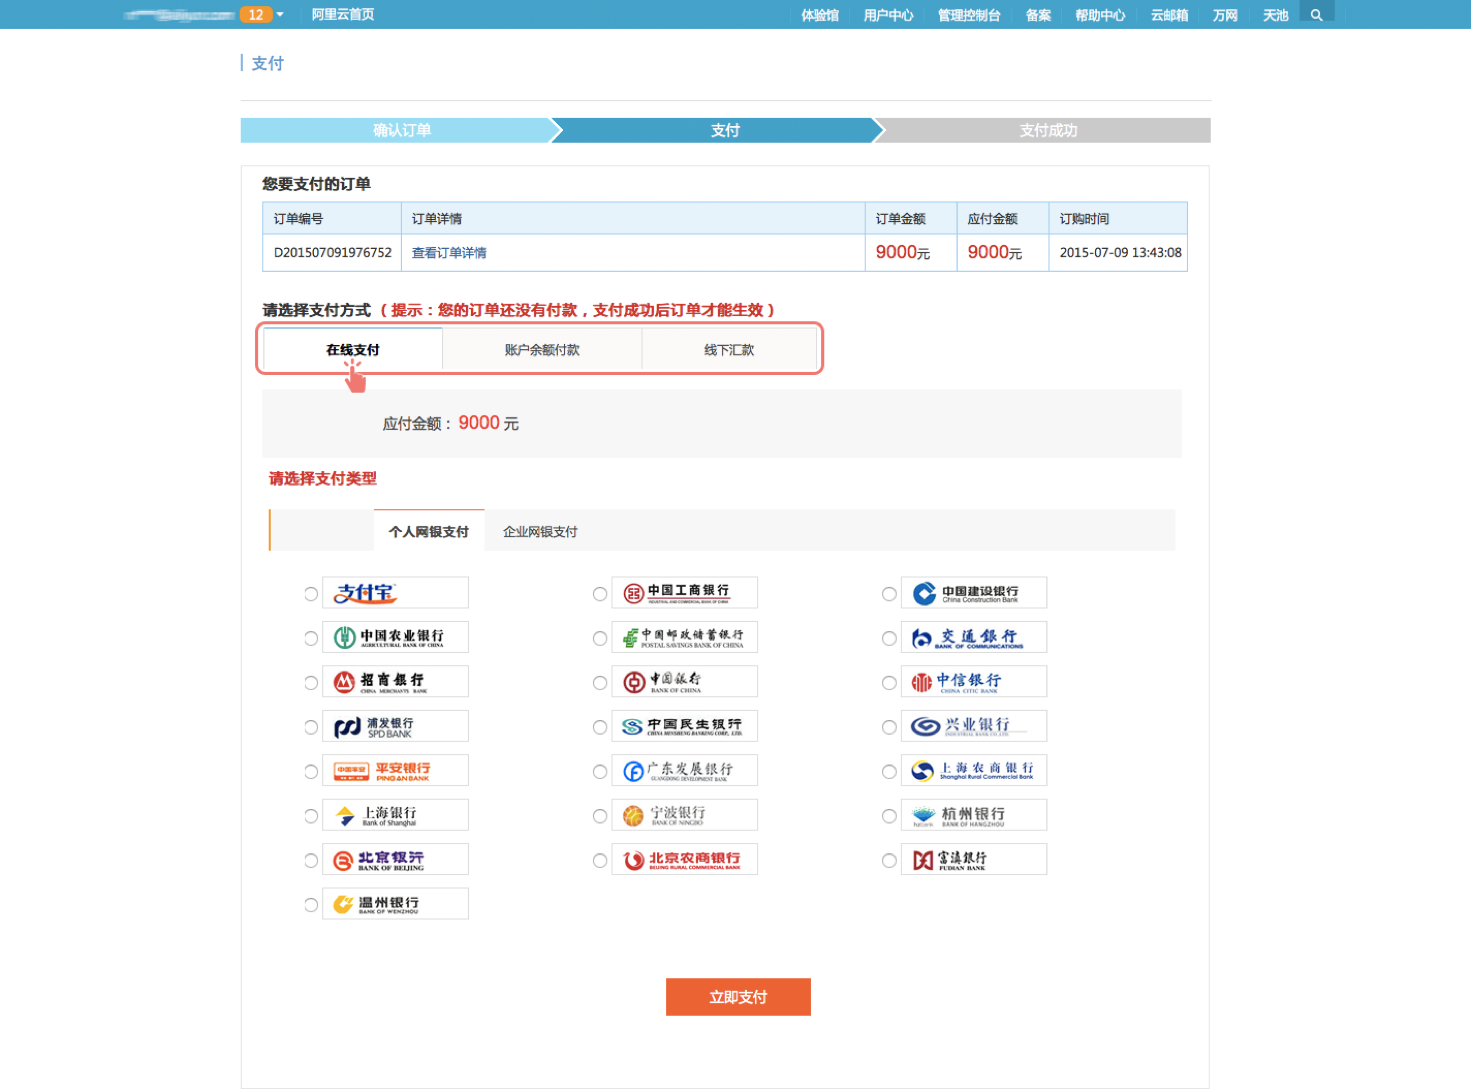
Task: Click the Bank of Beijing 北京银行 logo
Action: [395, 860]
